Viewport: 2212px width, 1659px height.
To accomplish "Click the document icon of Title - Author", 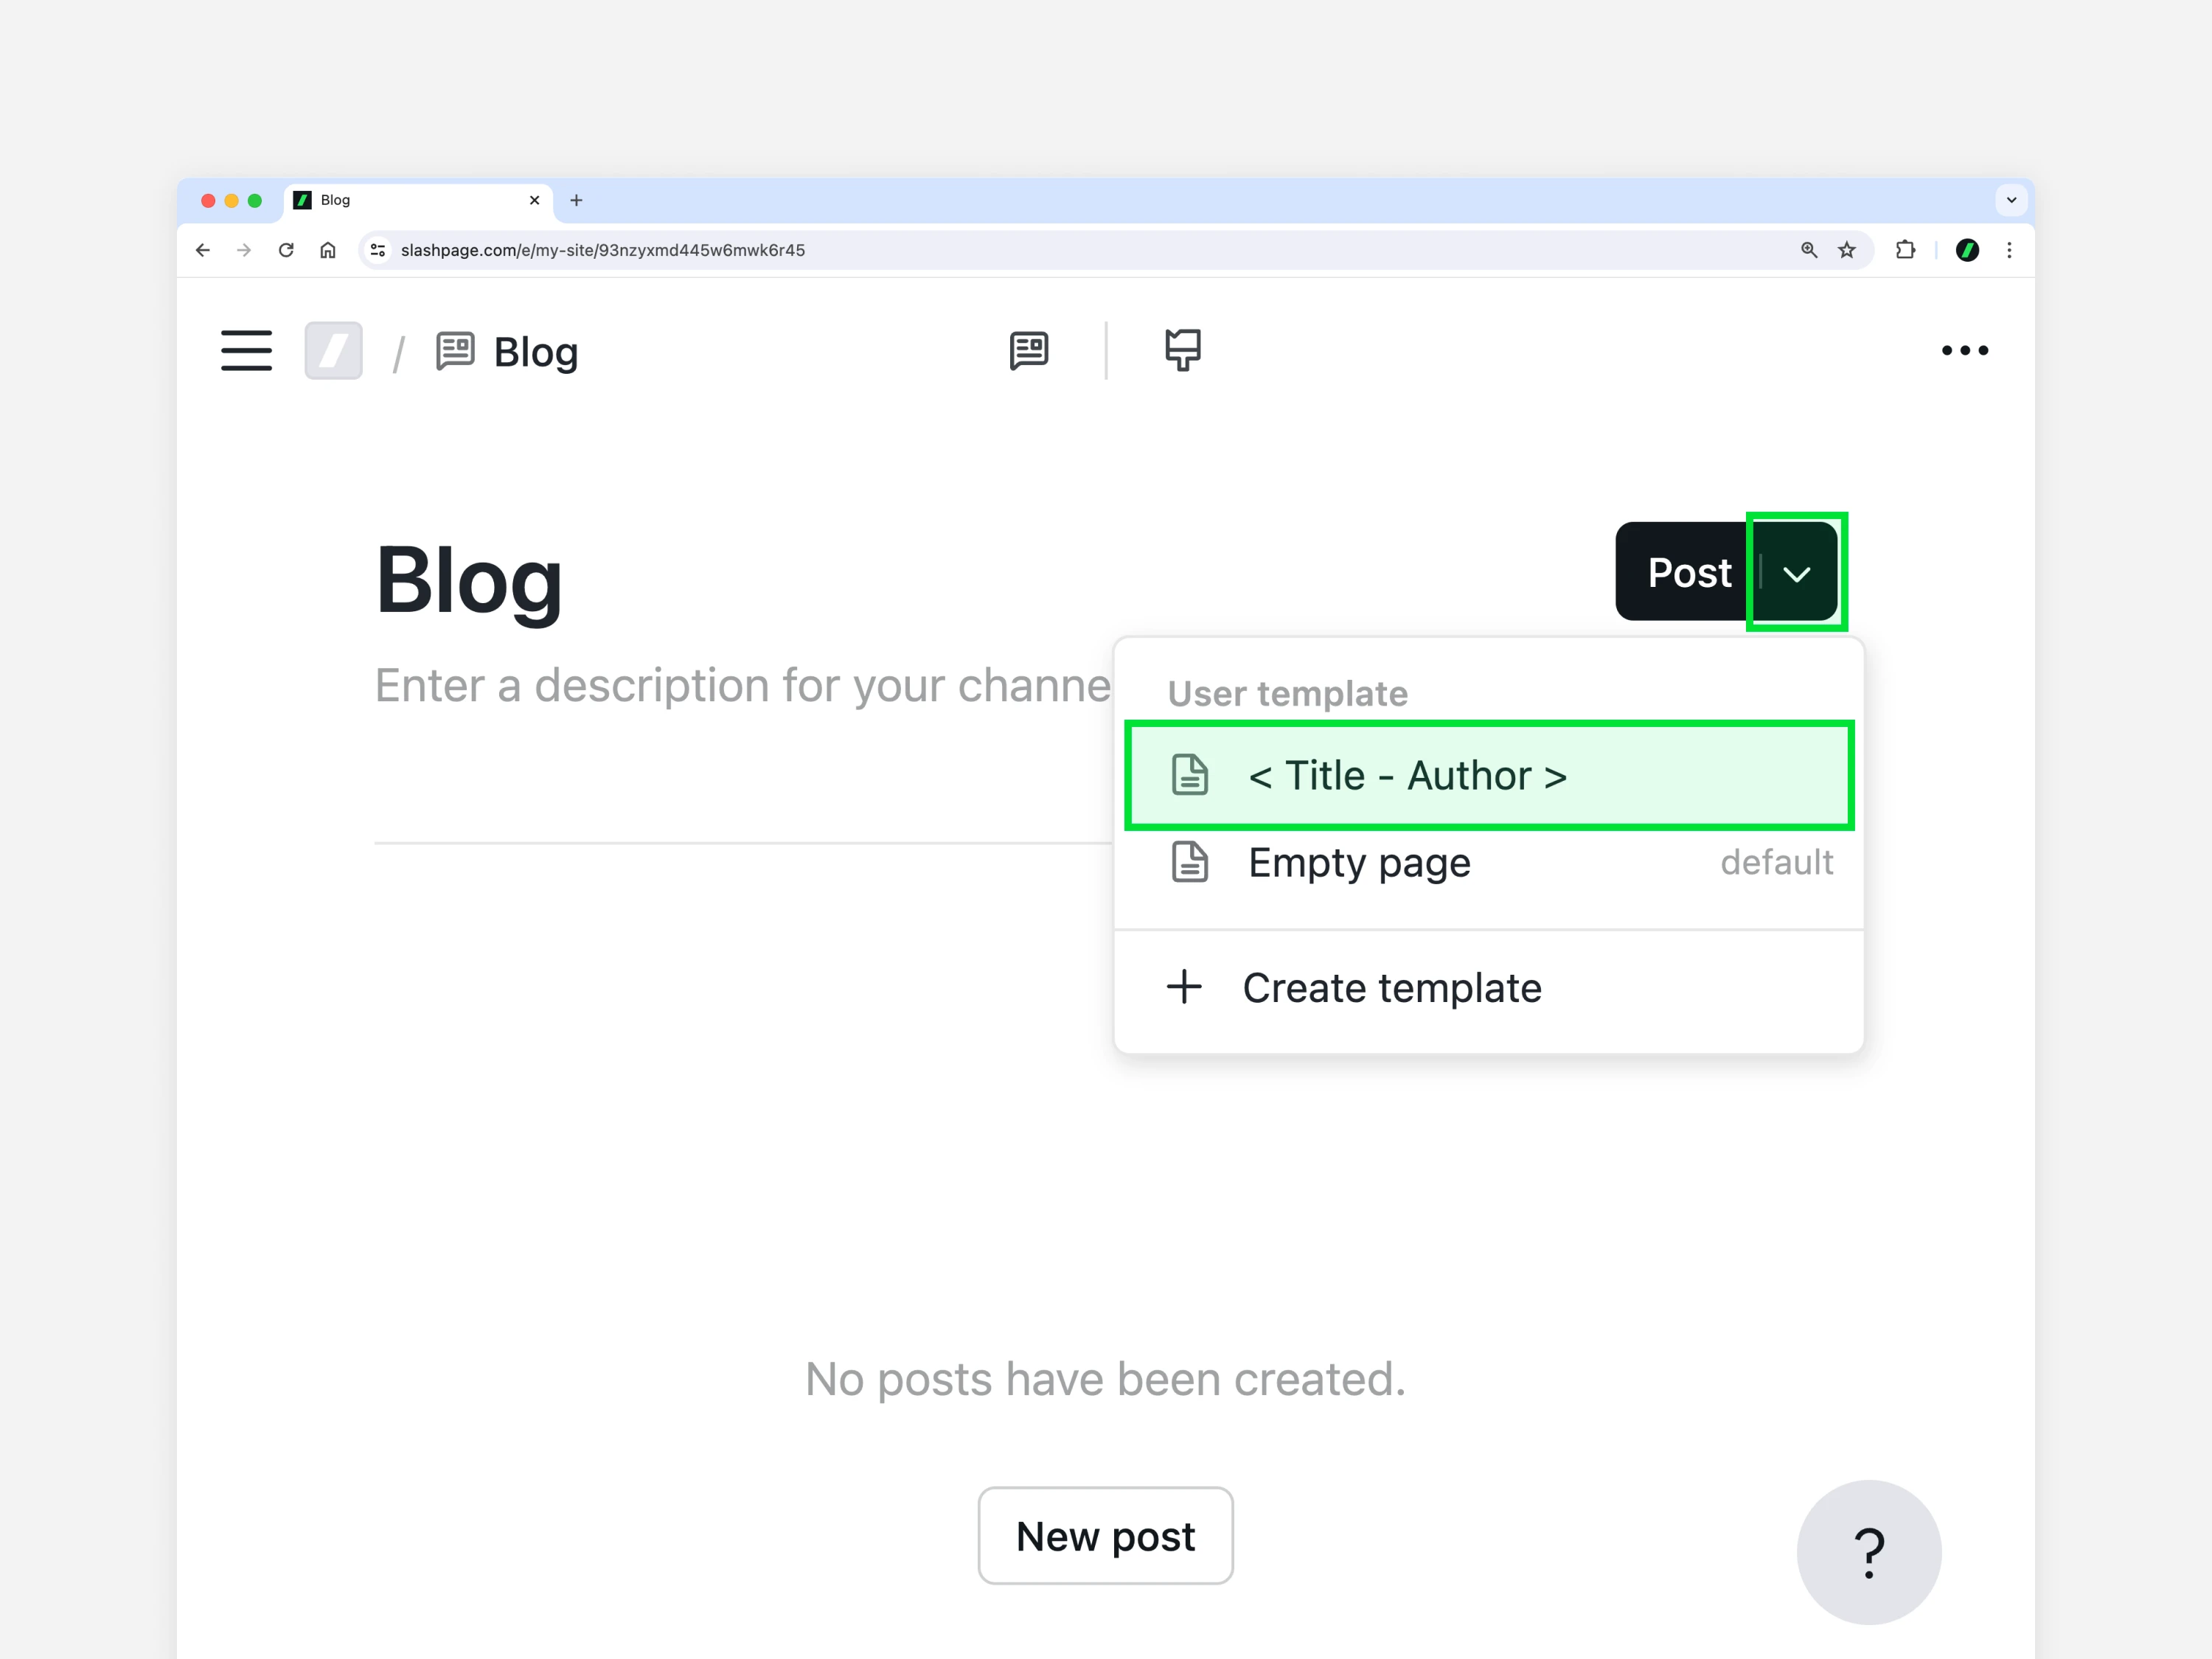I will 1190,775.
